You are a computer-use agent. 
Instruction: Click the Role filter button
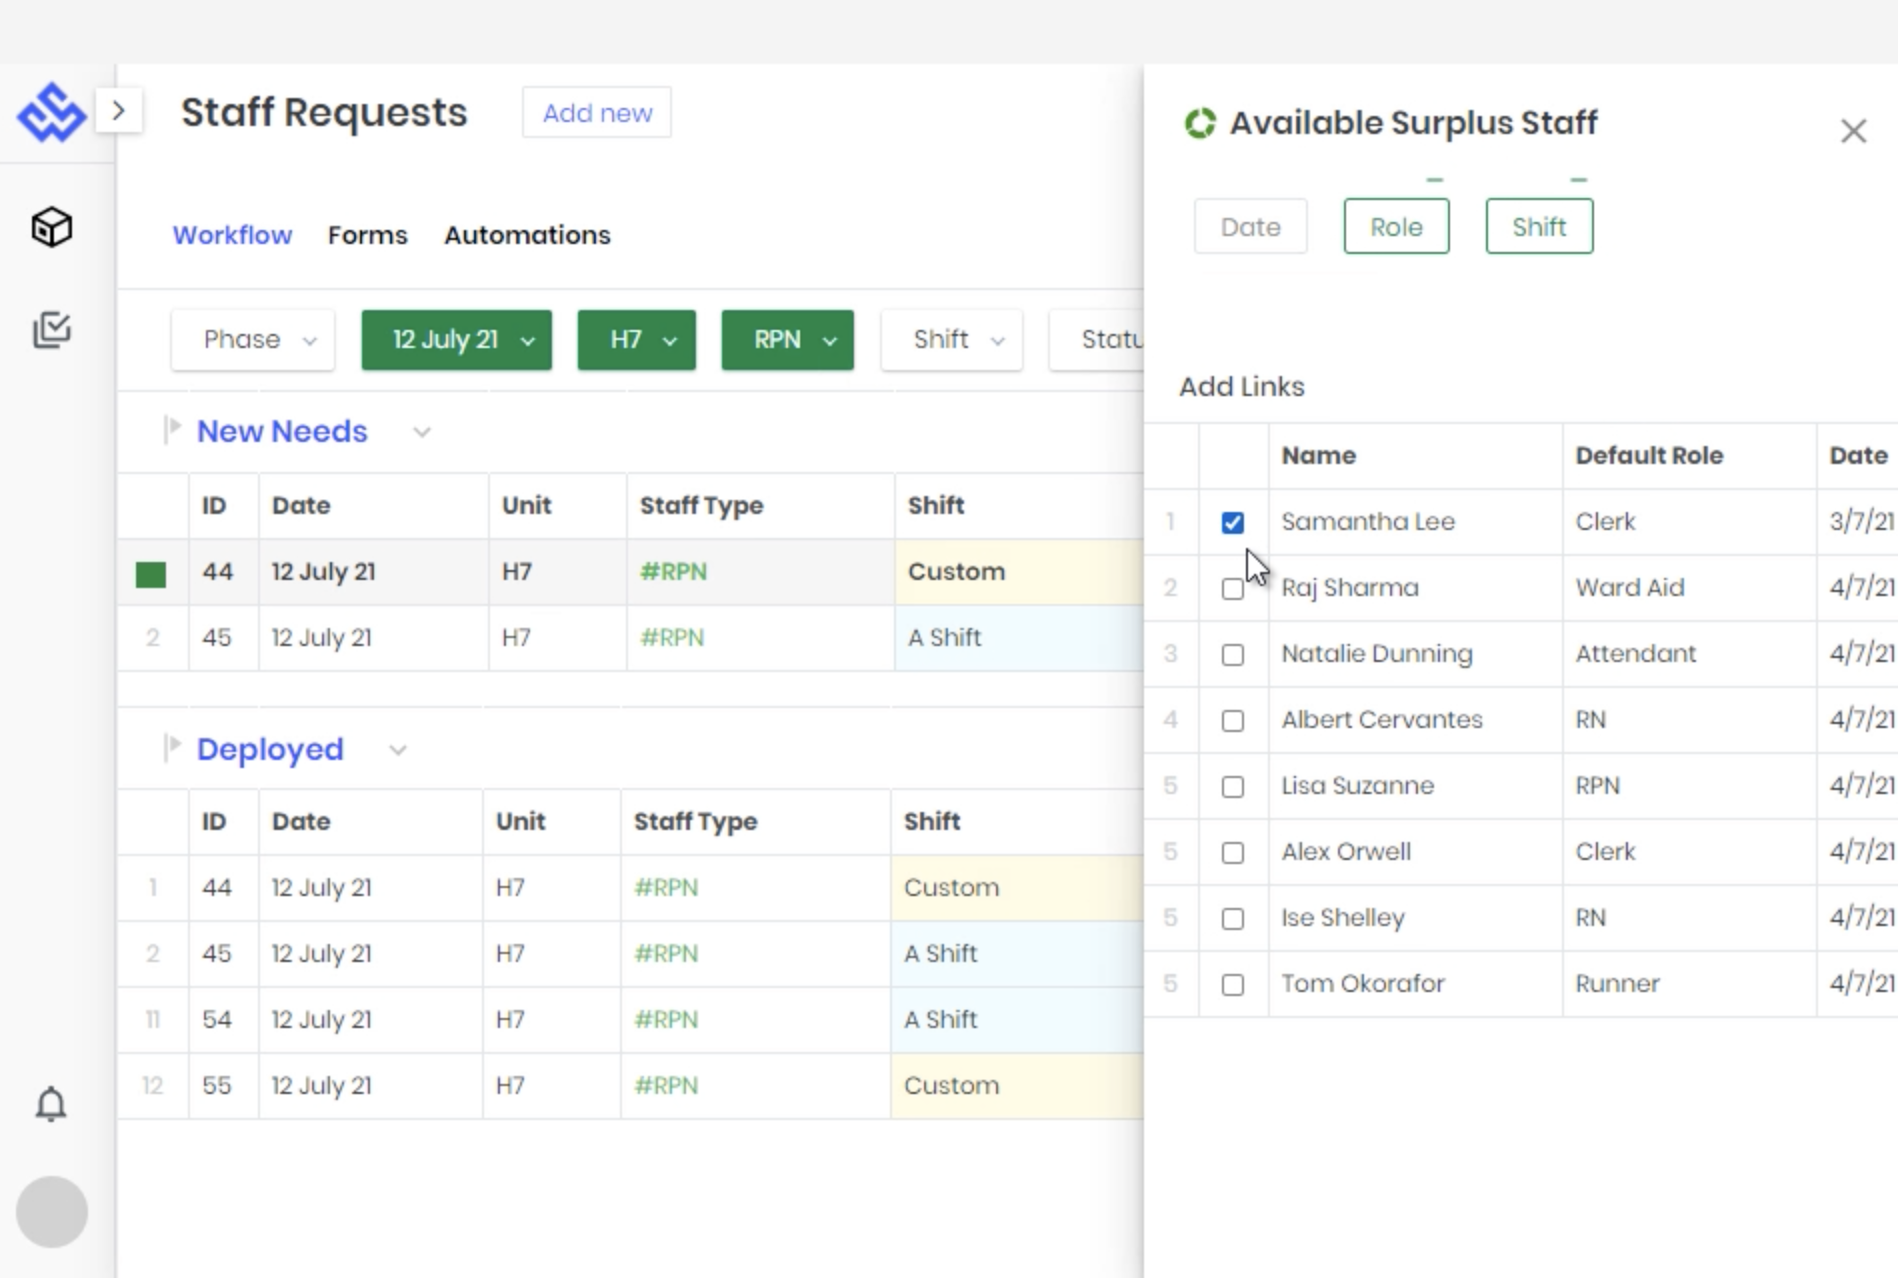point(1396,227)
